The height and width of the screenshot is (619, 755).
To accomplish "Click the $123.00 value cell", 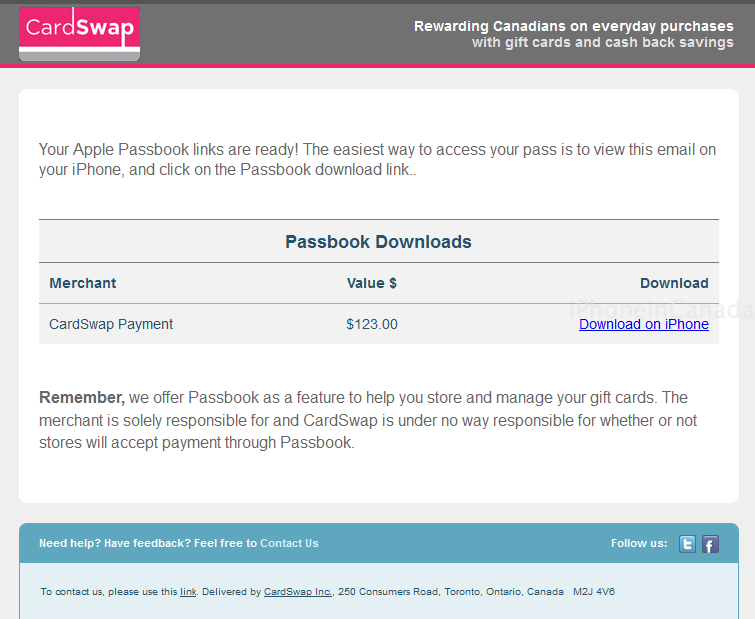I will (372, 324).
